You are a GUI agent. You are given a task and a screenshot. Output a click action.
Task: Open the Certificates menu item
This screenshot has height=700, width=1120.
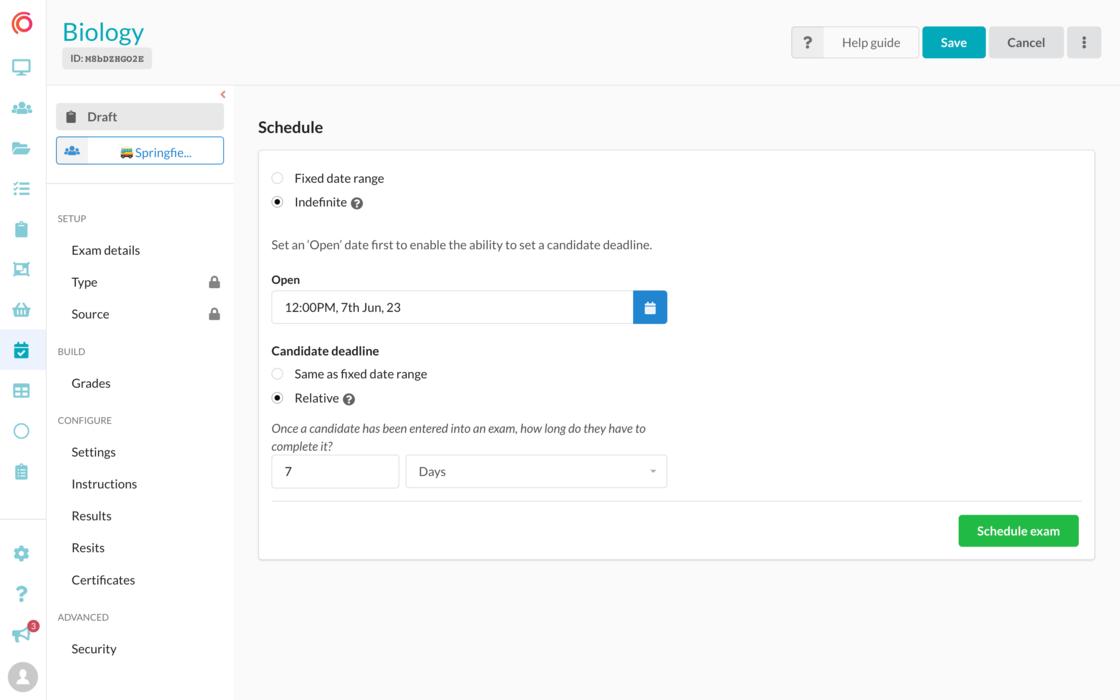tap(103, 580)
